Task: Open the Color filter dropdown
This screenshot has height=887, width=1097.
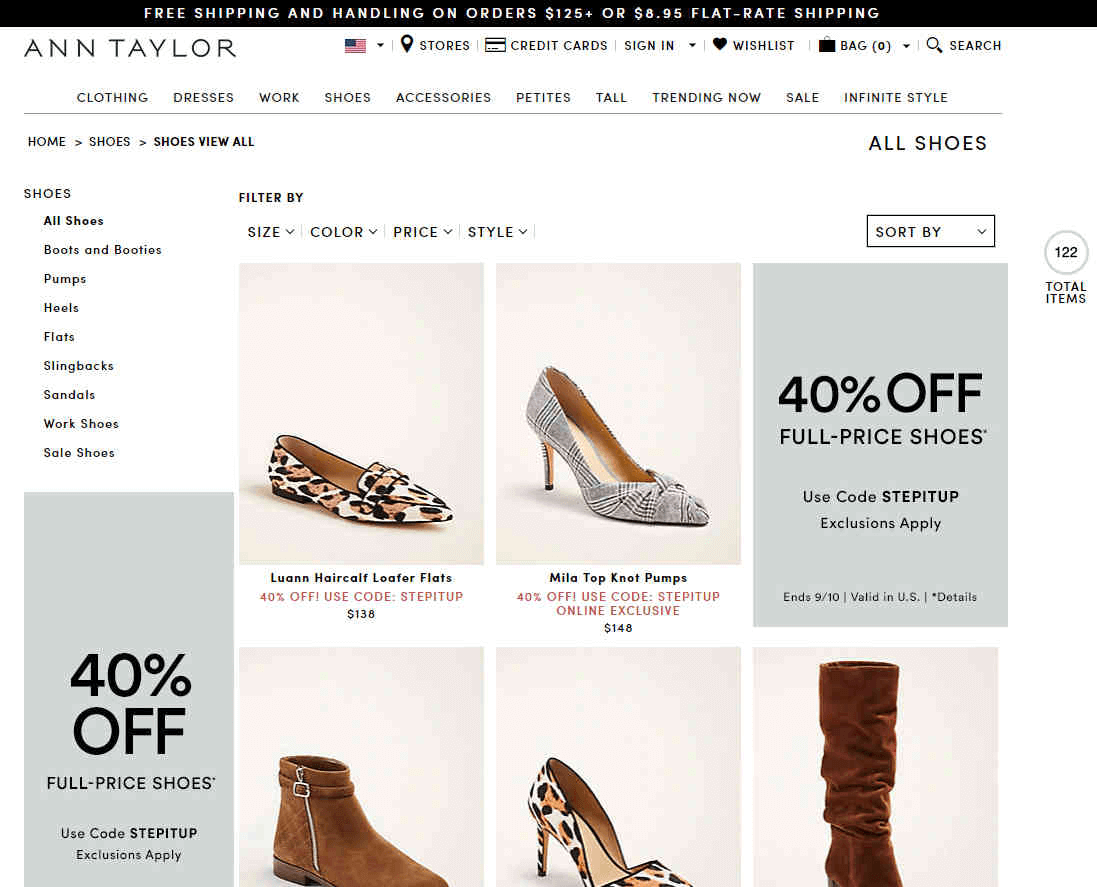Action: point(344,232)
